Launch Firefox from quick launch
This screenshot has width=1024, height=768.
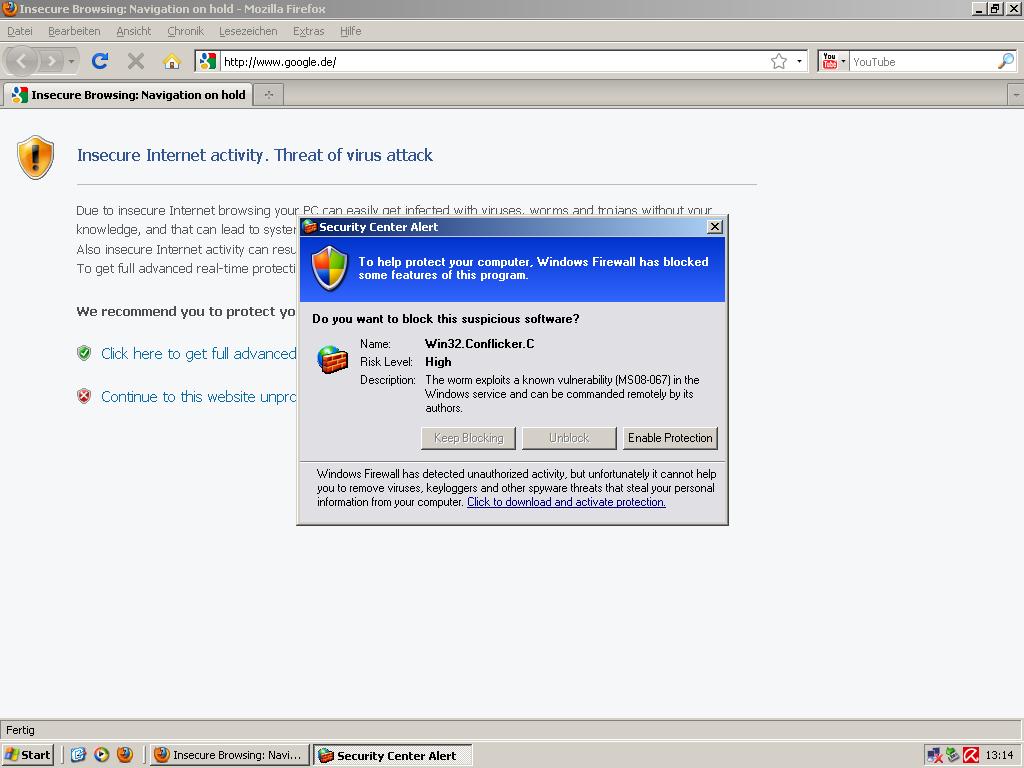pos(125,755)
